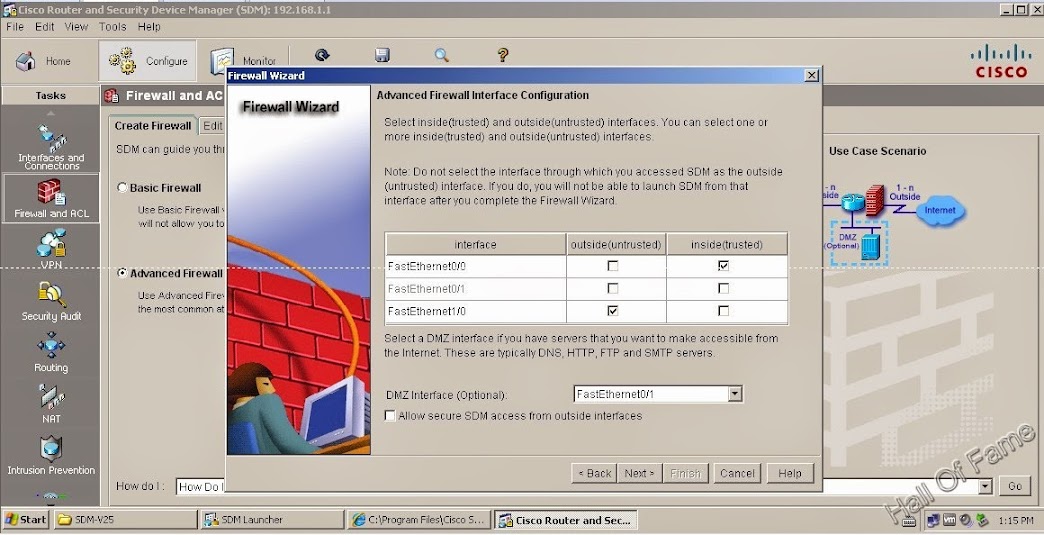
Task: Click the Search magnifier icon
Action: pyautogui.click(x=441, y=55)
